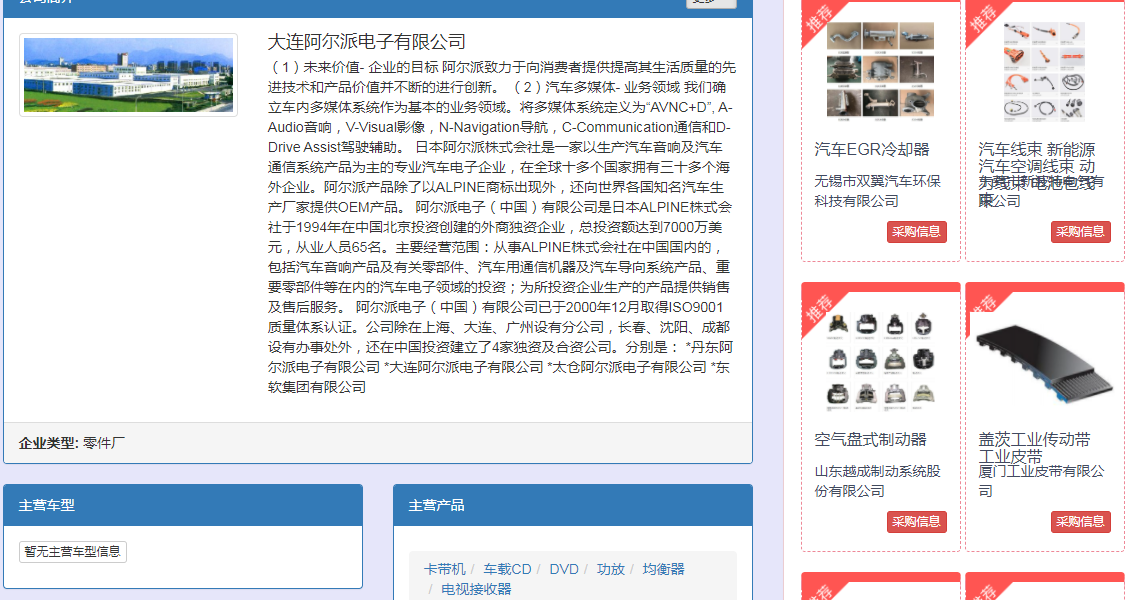Open the 空气盘式制动器 product title
The image size is (1138, 600).
(870, 440)
